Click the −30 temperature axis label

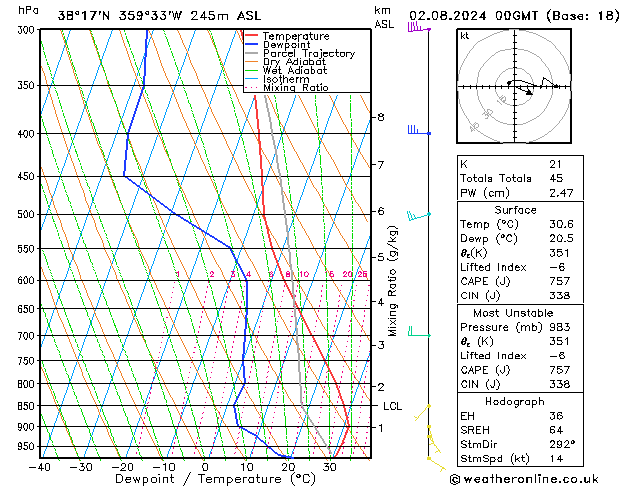(x=81, y=467)
